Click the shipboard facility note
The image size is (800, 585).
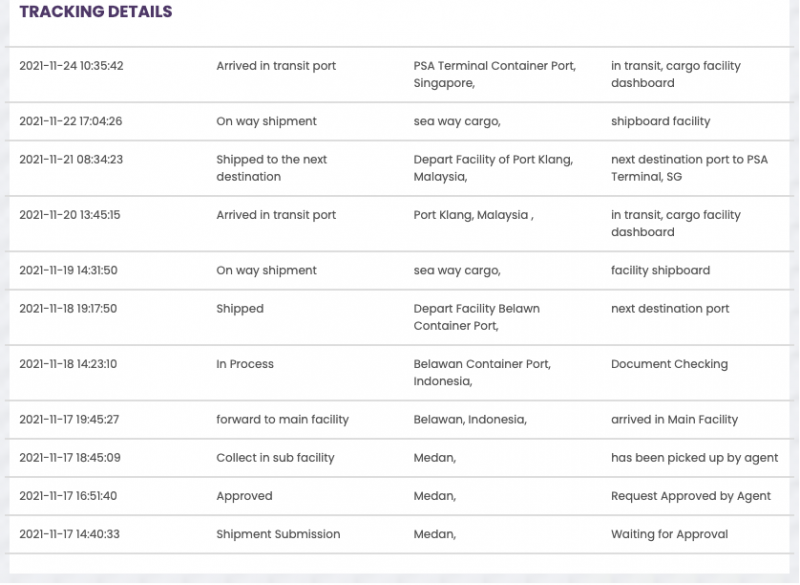660,121
